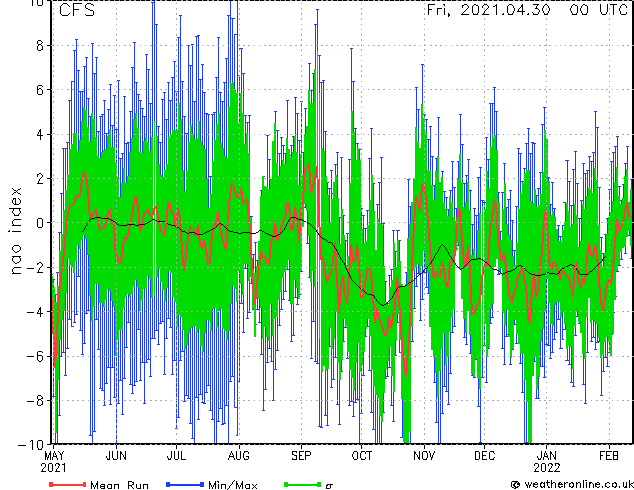The height and width of the screenshot is (490, 634).
Task: Click the 'Min/Max' legend text
Action: click(x=233, y=485)
